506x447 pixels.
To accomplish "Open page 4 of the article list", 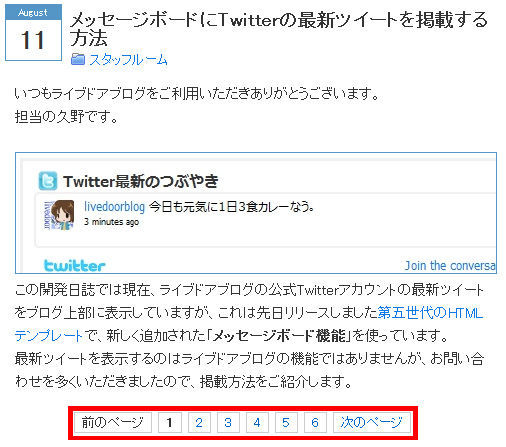I will [x=257, y=423].
